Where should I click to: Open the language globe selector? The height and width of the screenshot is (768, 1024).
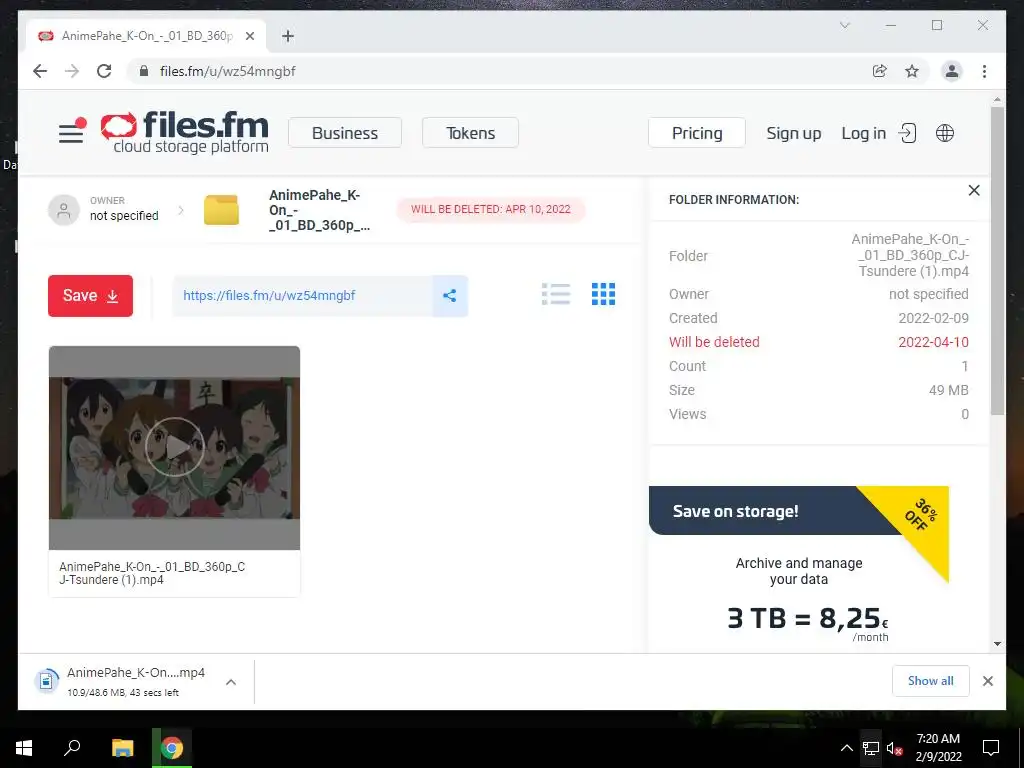[x=944, y=133]
